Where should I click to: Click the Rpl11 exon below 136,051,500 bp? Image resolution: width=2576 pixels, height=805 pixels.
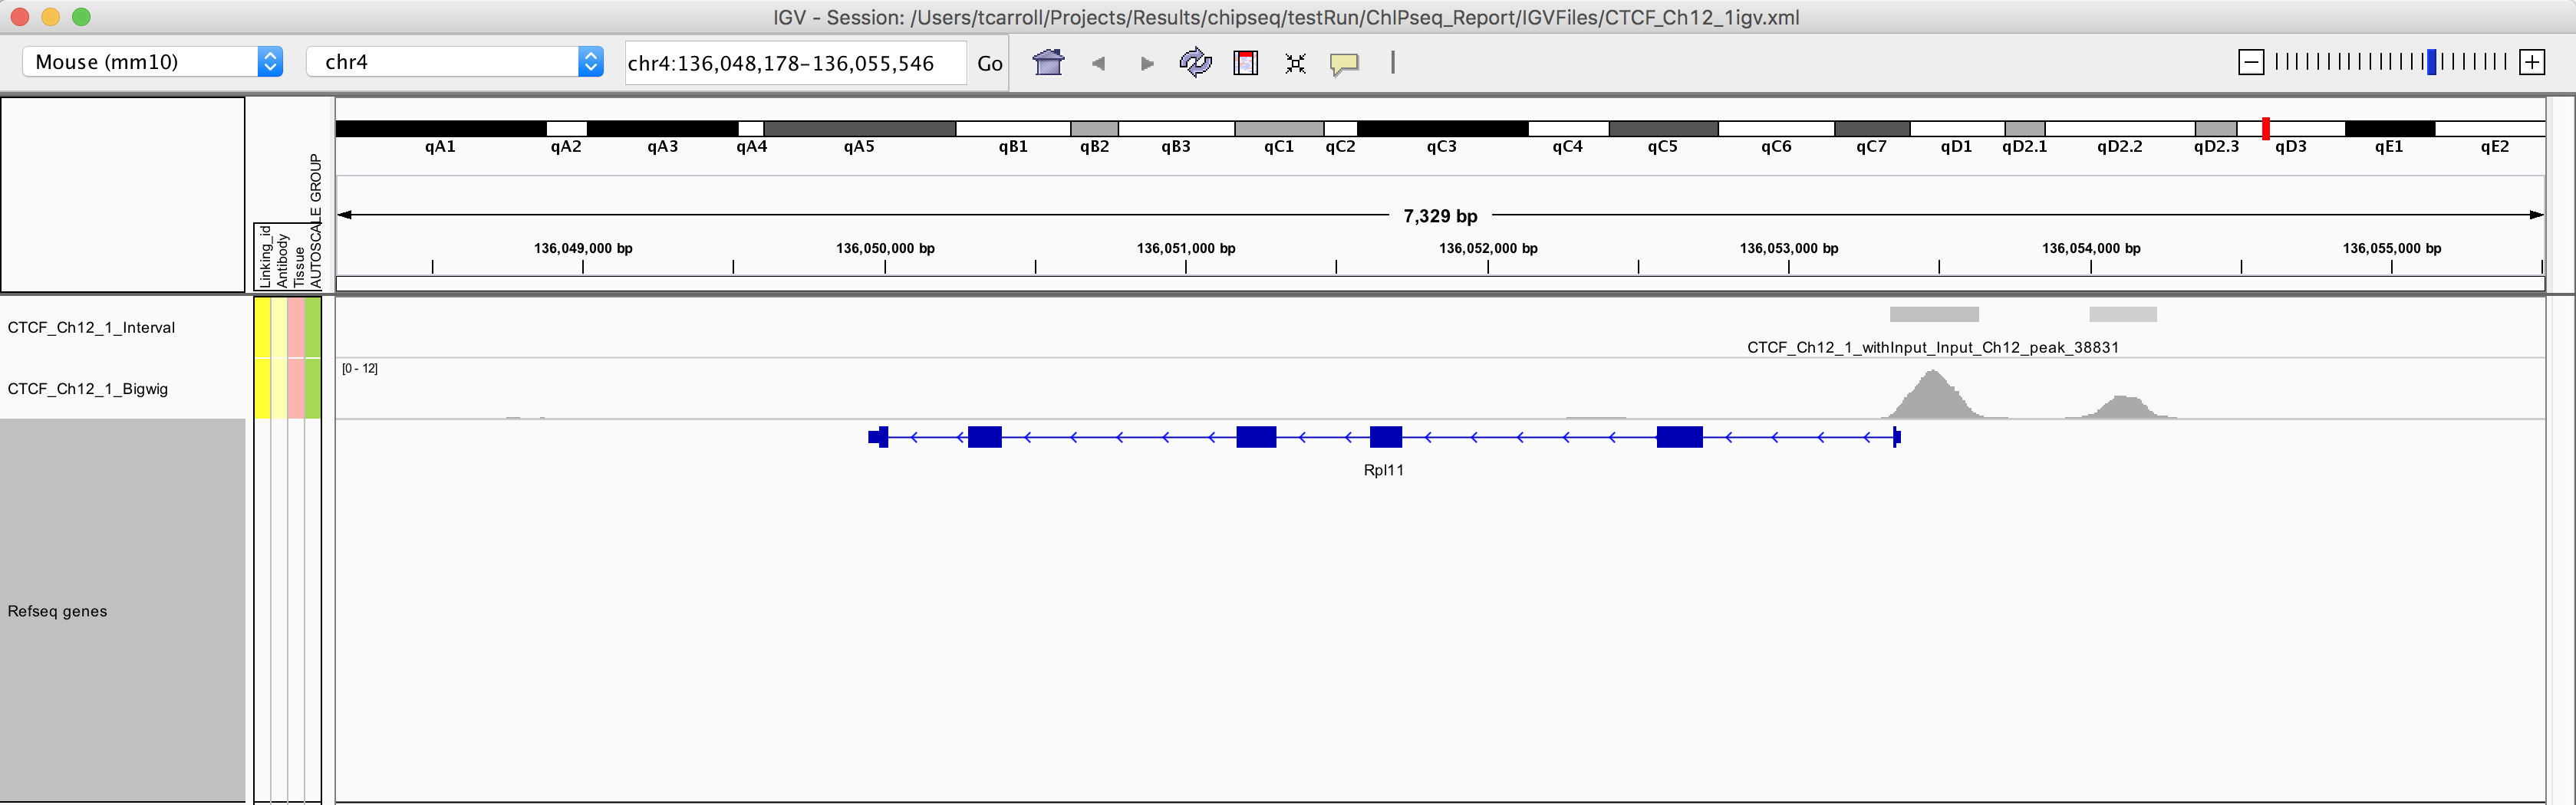(1385, 437)
